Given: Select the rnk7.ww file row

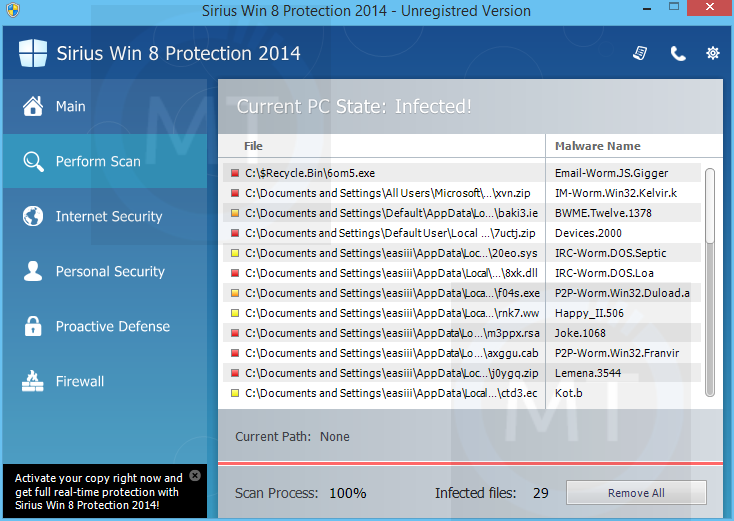Looking at the screenshot, I should point(461,313).
